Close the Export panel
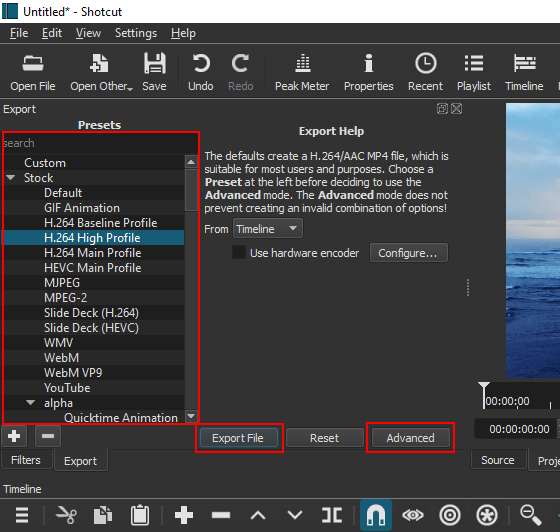The height and width of the screenshot is (532, 560). (x=456, y=109)
